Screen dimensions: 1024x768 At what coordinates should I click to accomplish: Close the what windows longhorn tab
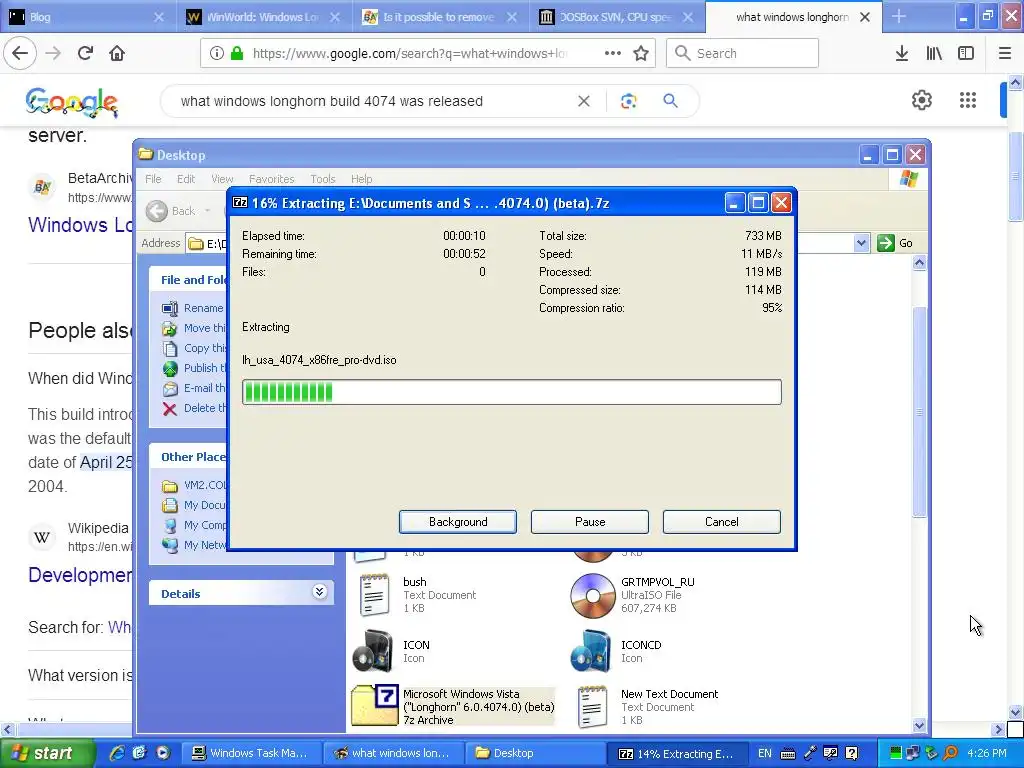point(865,17)
